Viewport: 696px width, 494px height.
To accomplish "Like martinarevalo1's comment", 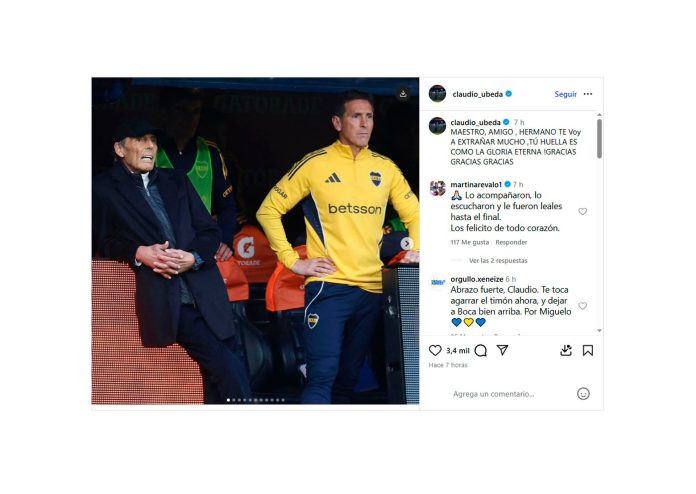I will click(x=582, y=212).
